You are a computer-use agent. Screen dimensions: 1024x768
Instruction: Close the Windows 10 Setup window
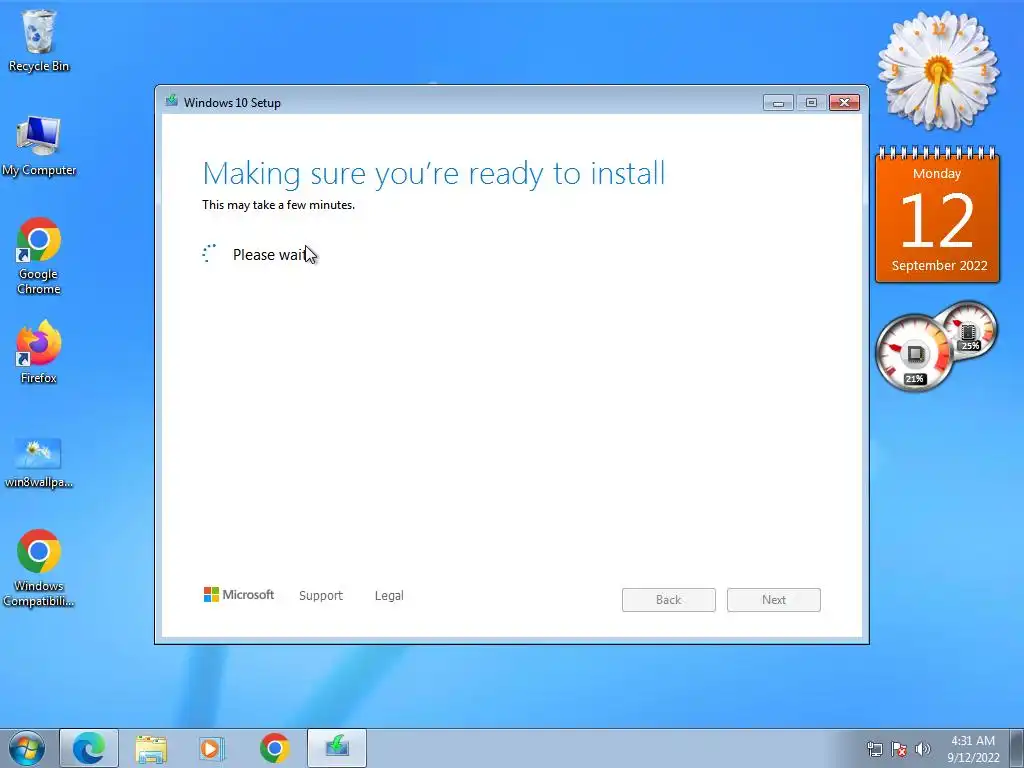(844, 103)
